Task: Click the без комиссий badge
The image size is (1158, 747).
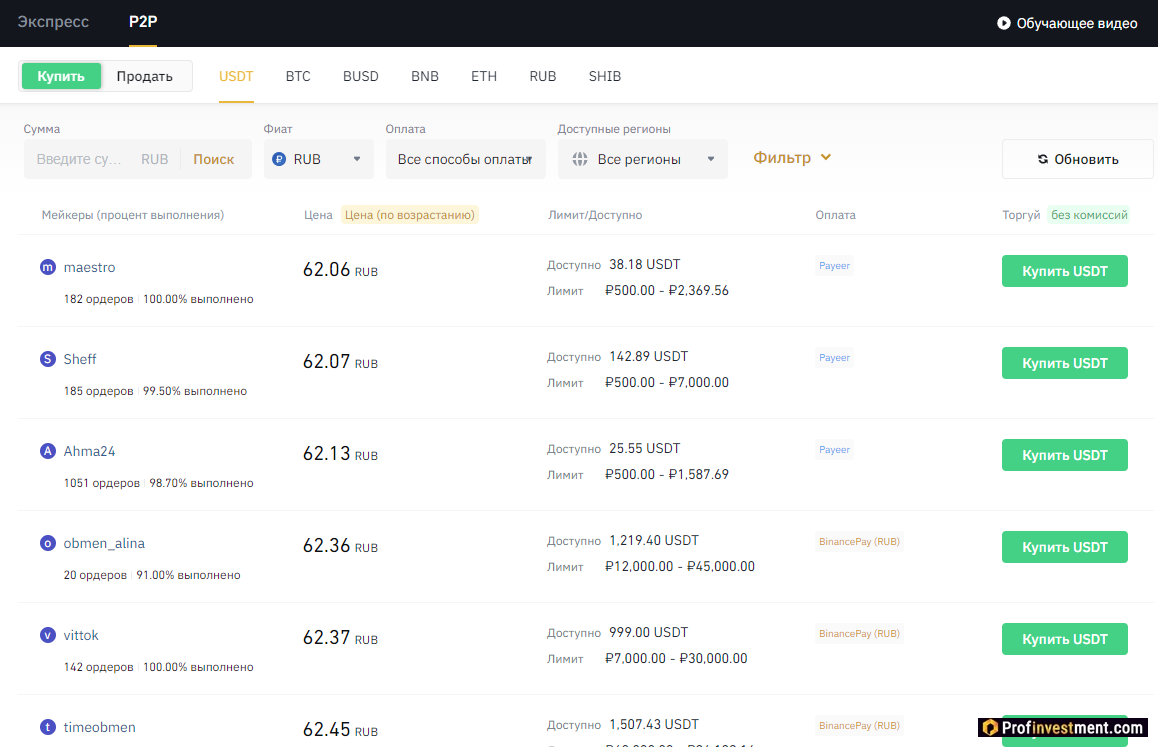Action: [1089, 215]
